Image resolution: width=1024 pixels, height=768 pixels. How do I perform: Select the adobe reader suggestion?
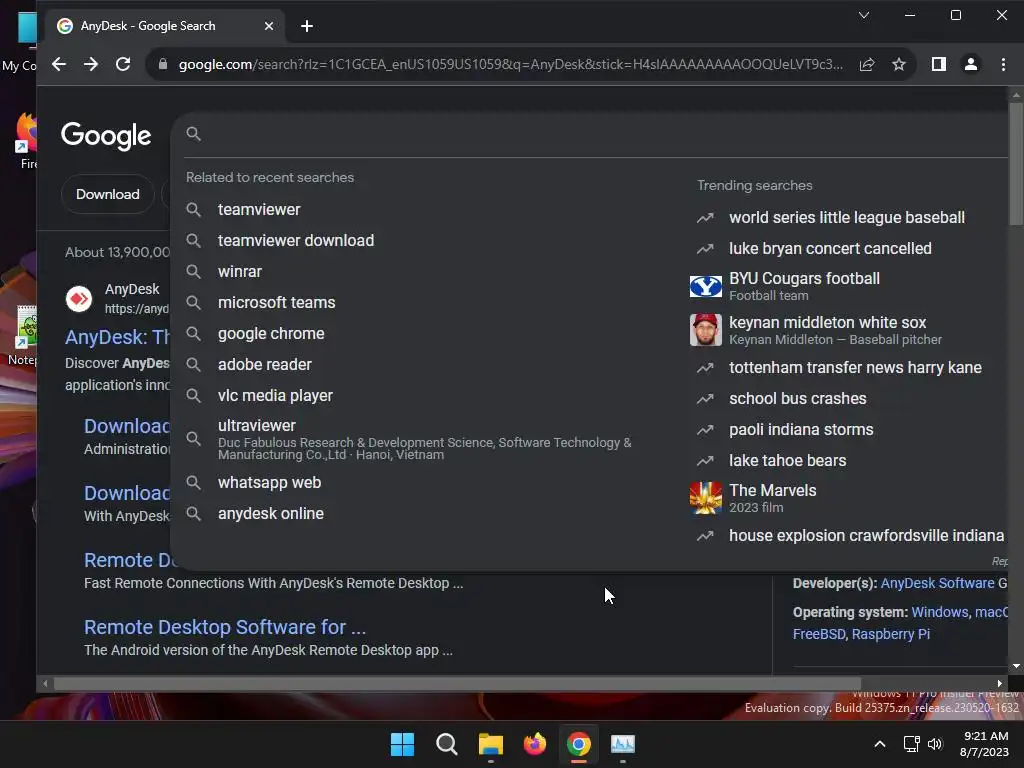[x=264, y=364]
